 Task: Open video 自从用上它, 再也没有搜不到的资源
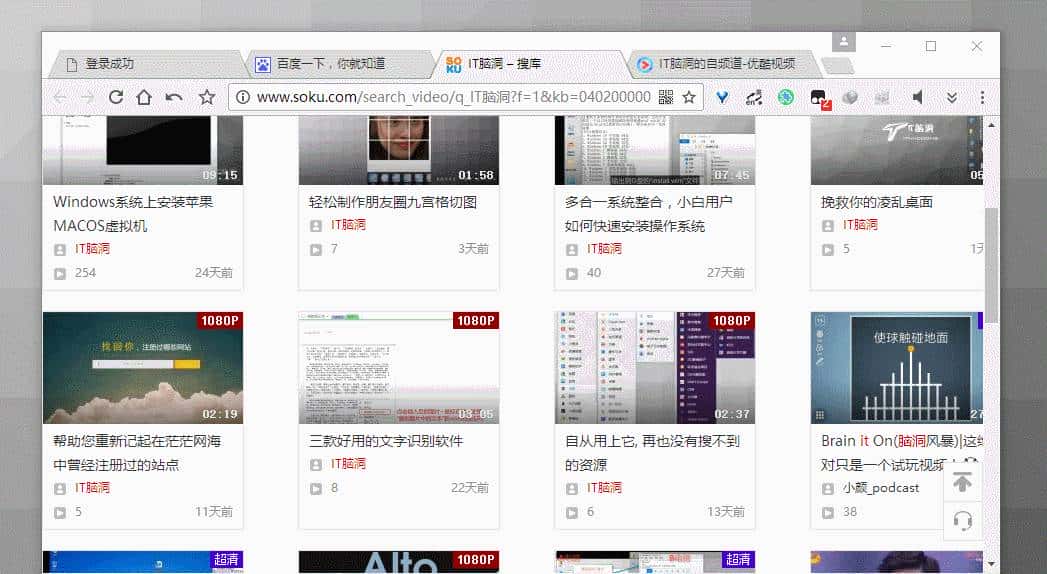click(652, 453)
